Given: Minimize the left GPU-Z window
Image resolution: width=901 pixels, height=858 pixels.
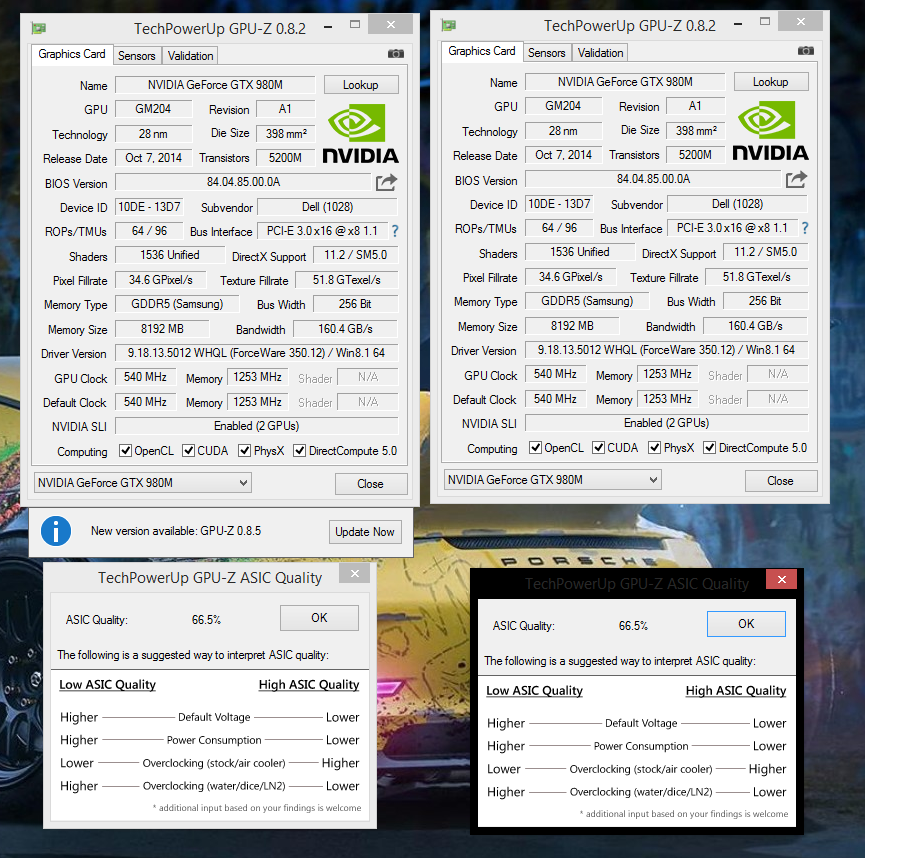Looking at the screenshot, I should tap(328, 26).
